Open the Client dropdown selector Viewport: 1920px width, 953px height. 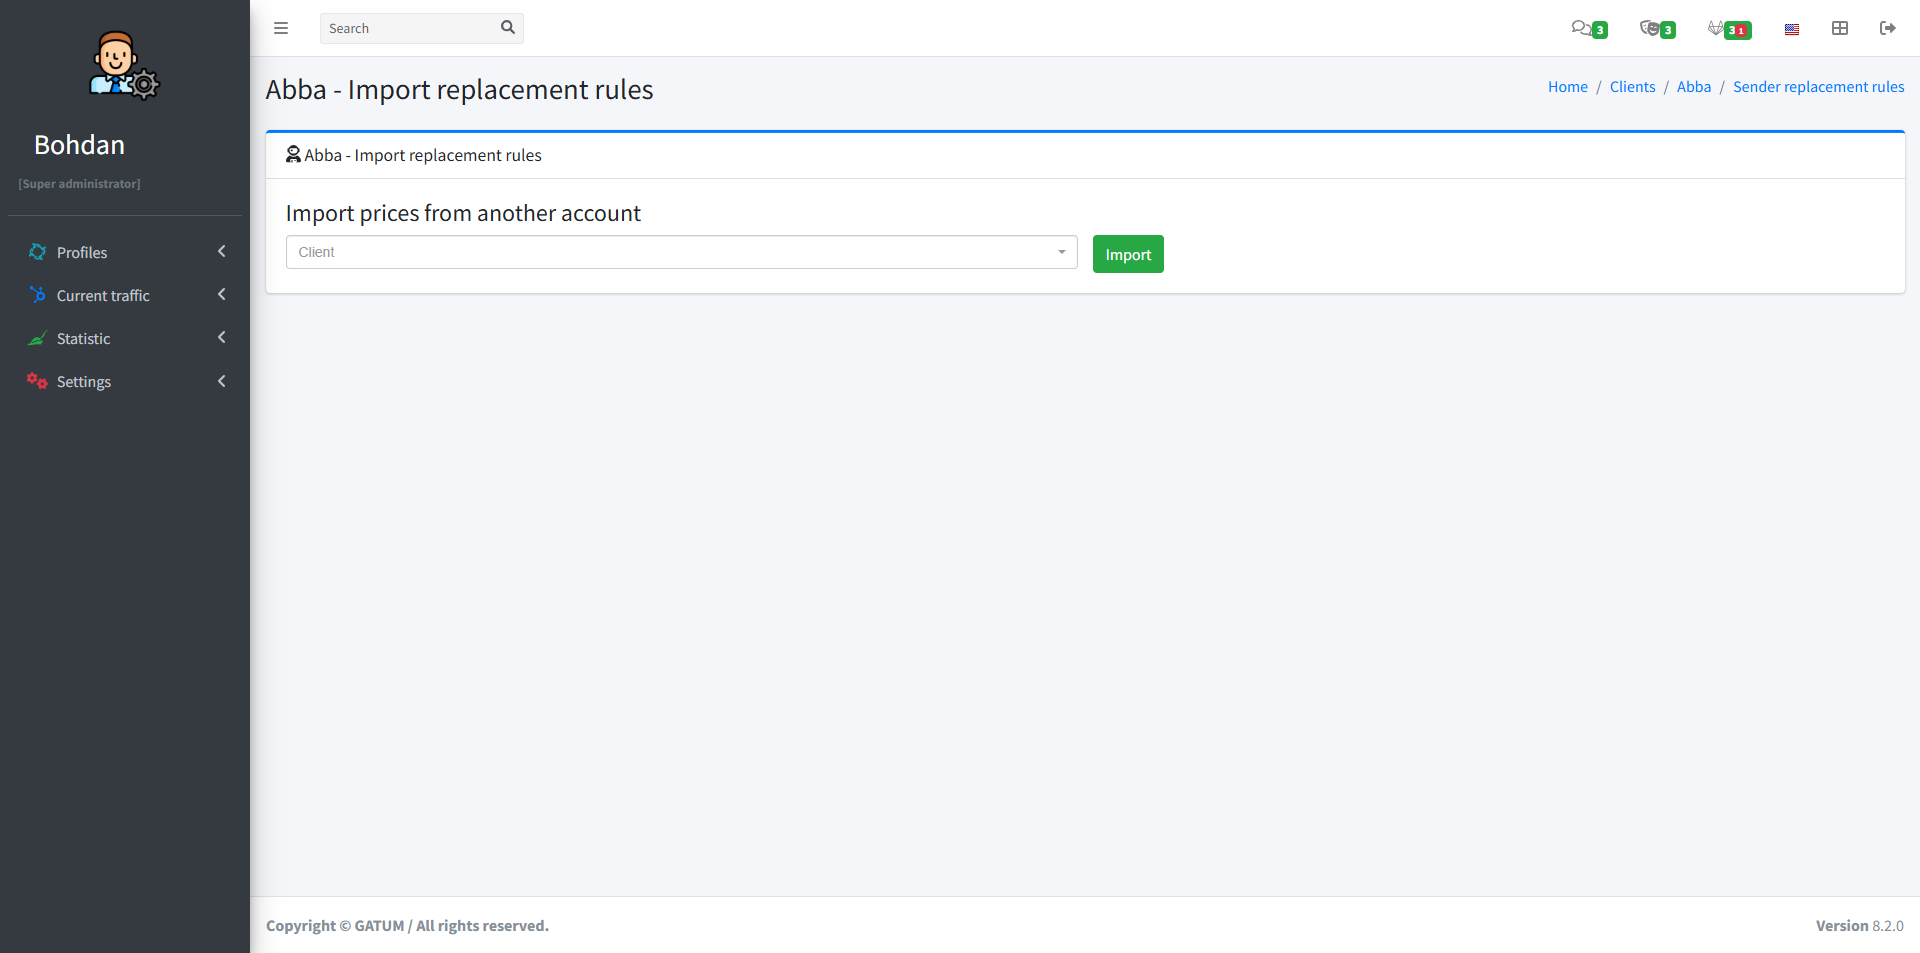[x=681, y=252]
